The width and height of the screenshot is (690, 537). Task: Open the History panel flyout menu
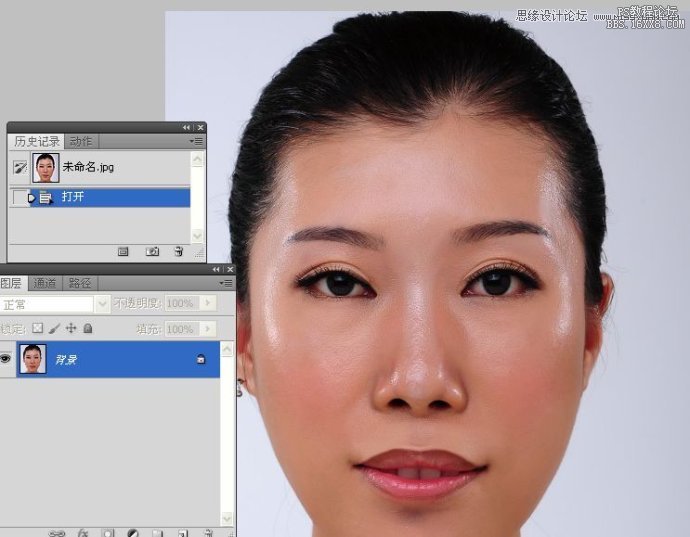(197, 142)
